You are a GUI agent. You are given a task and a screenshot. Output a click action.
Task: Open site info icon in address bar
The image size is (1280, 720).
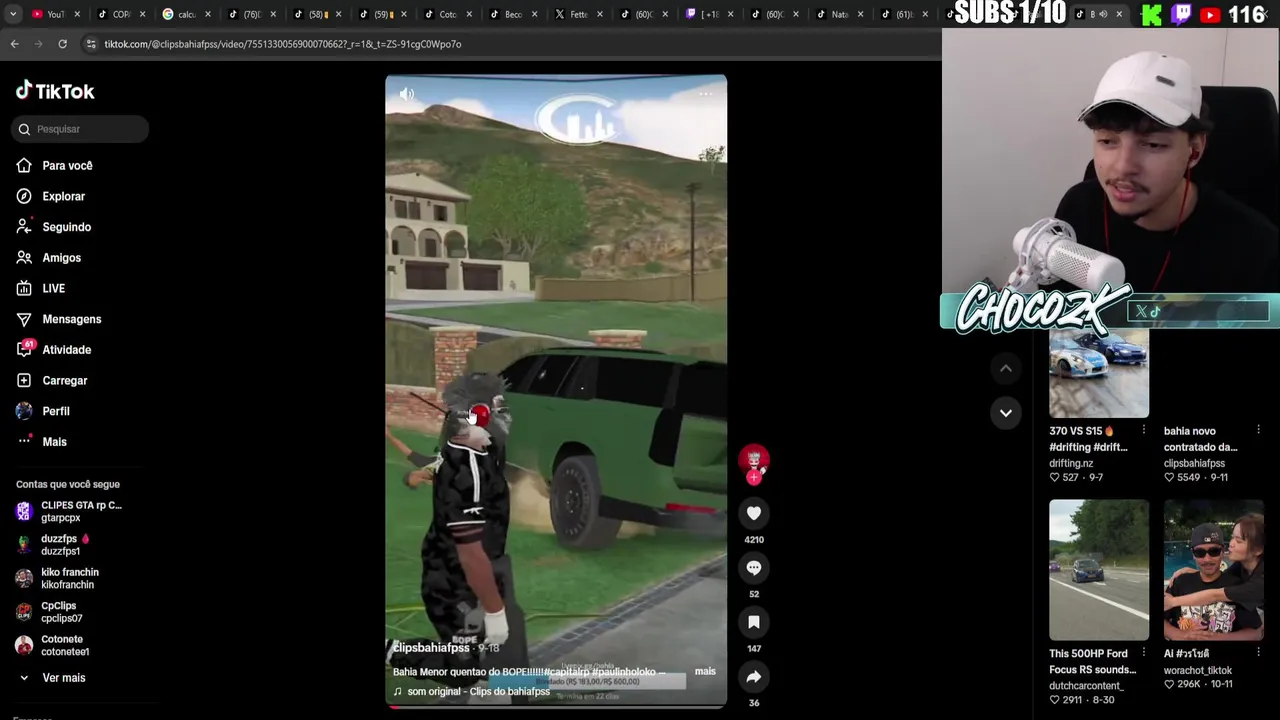(91, 44)
